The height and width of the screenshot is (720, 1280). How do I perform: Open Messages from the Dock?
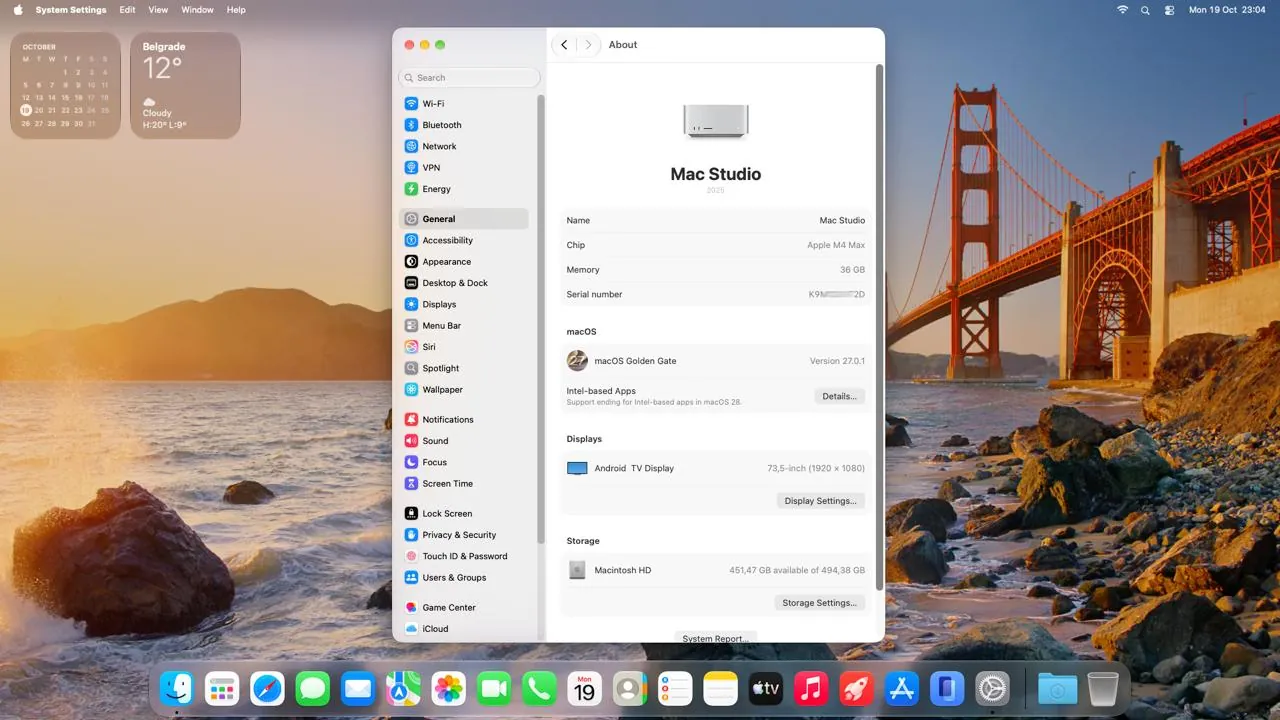pos(313,688)
